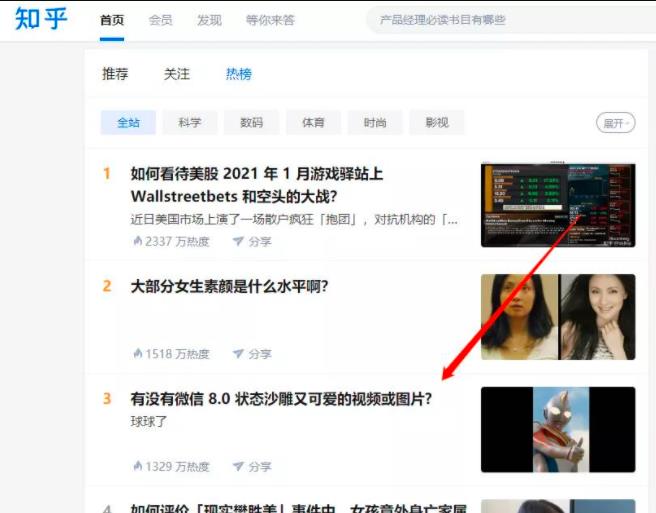656x513 pixels.
Task: Select the 全站 category filter
Action: pyautogui.click(x=128, y=123)
